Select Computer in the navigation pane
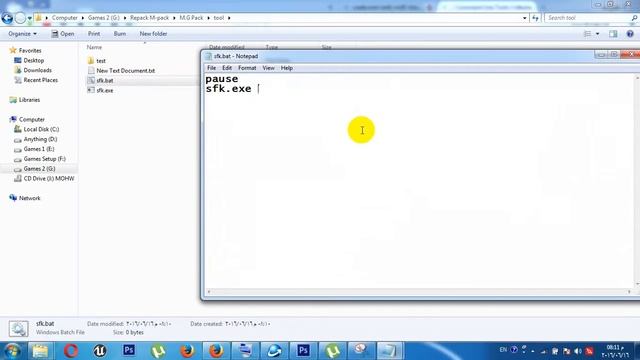The image size is (640, 360). coord(32,120)
